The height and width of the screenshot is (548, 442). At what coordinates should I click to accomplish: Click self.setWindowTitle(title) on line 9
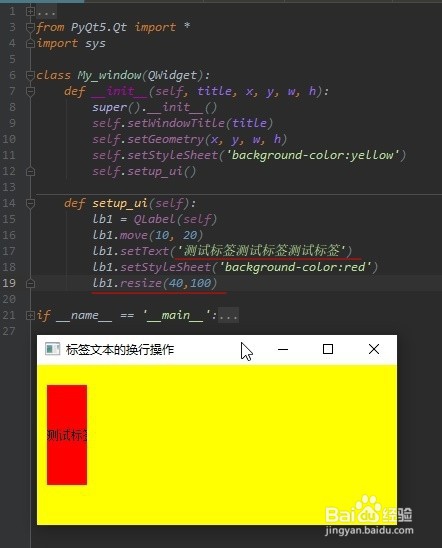coord(182,123)
